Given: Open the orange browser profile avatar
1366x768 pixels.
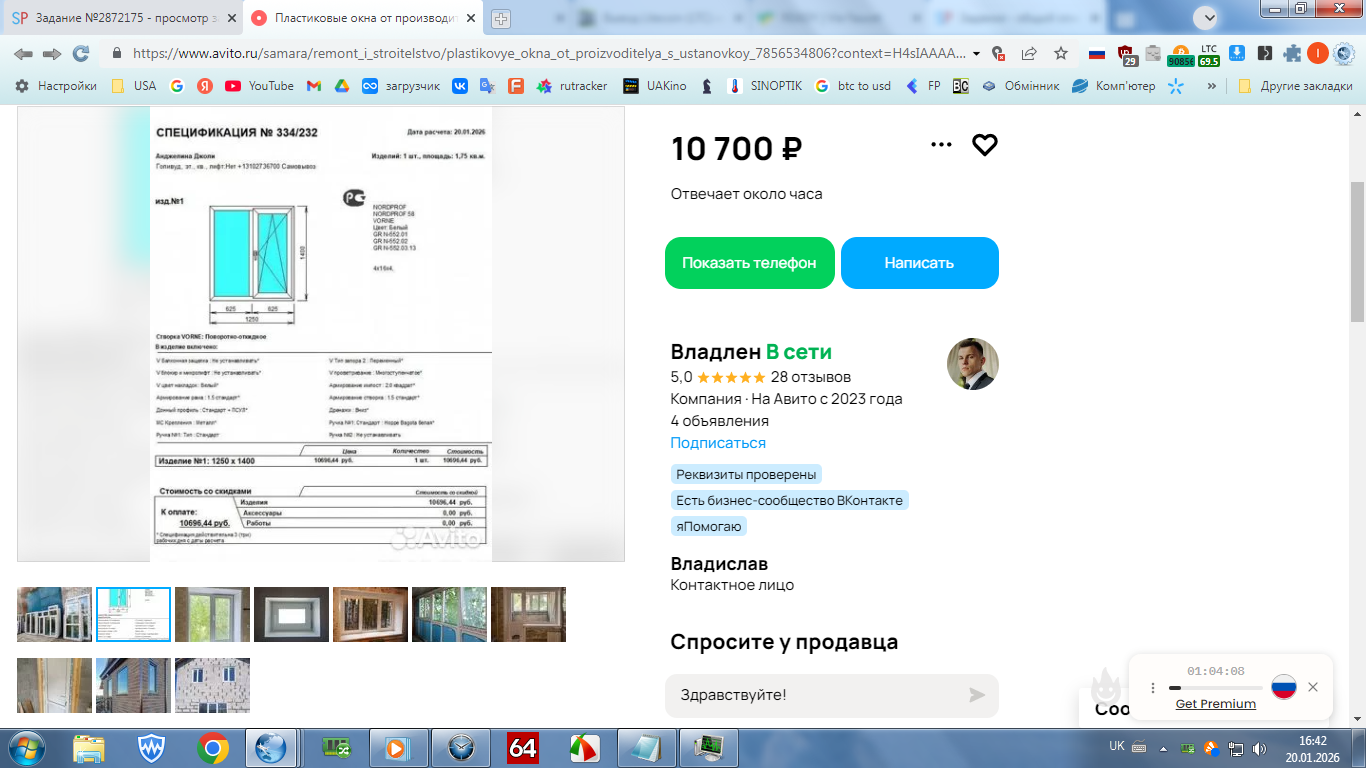Looking at the screenshot, I should tap(1319, 53).
